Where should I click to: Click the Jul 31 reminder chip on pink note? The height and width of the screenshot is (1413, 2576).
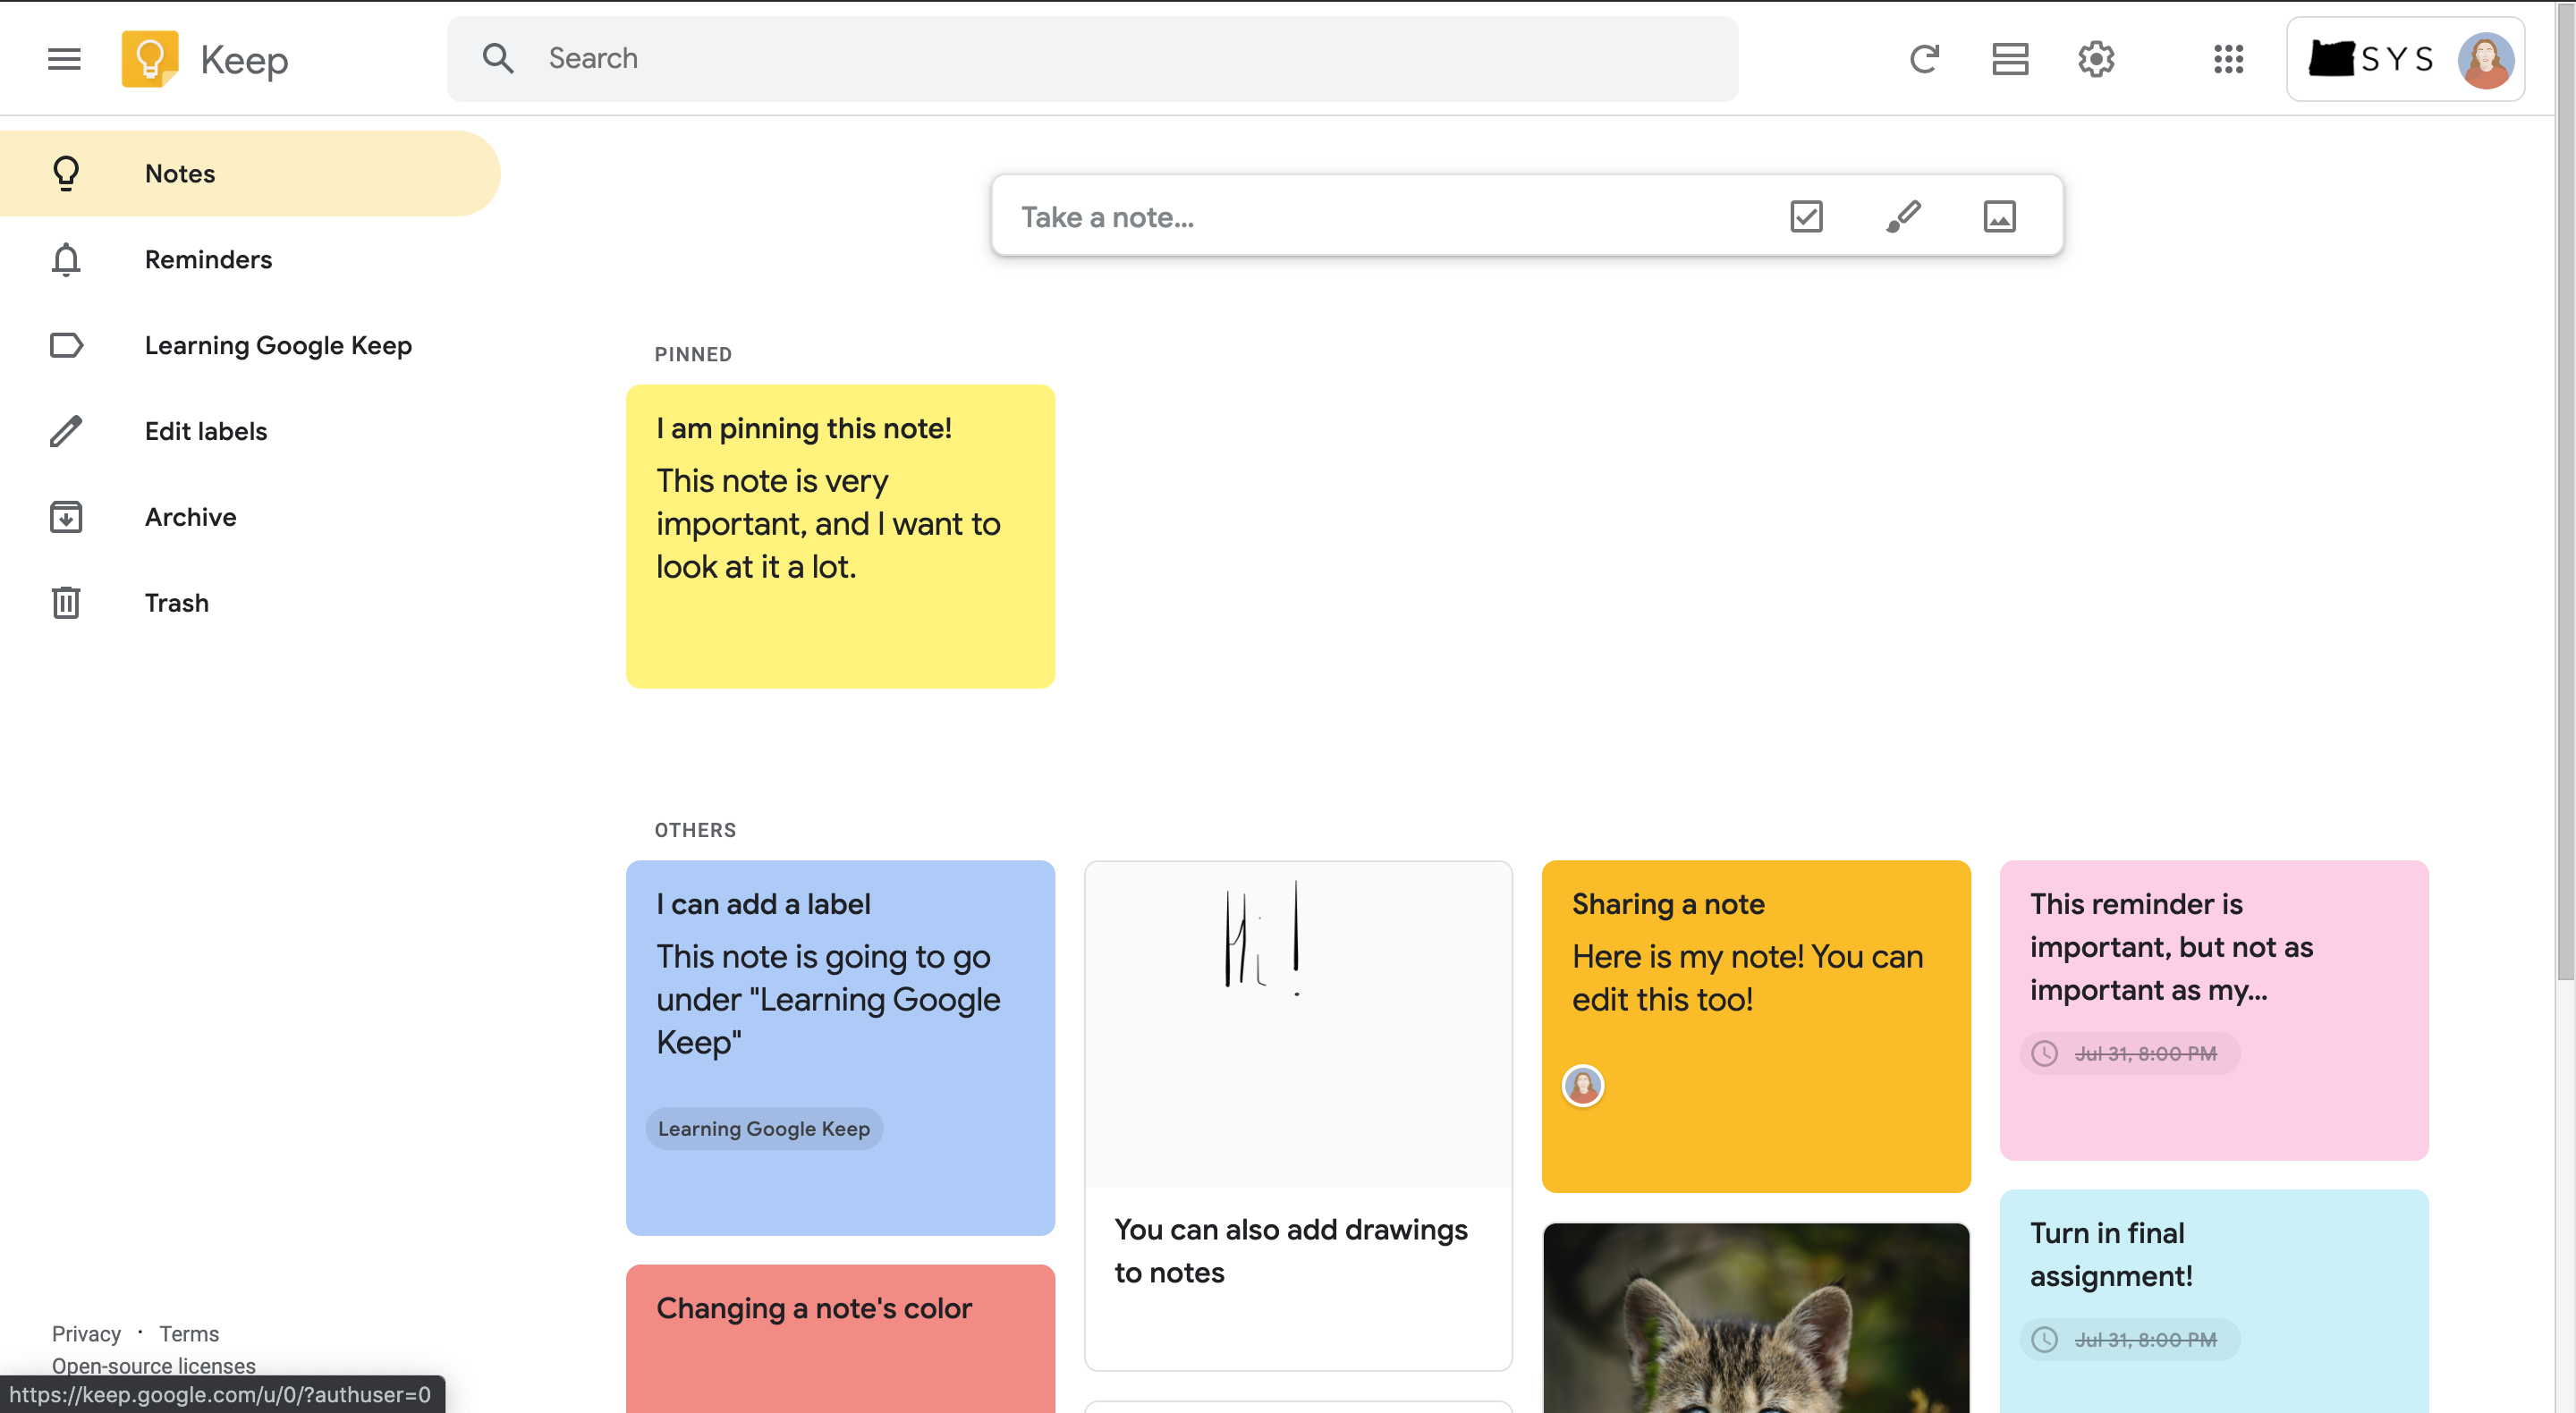coord(2130,1053)
